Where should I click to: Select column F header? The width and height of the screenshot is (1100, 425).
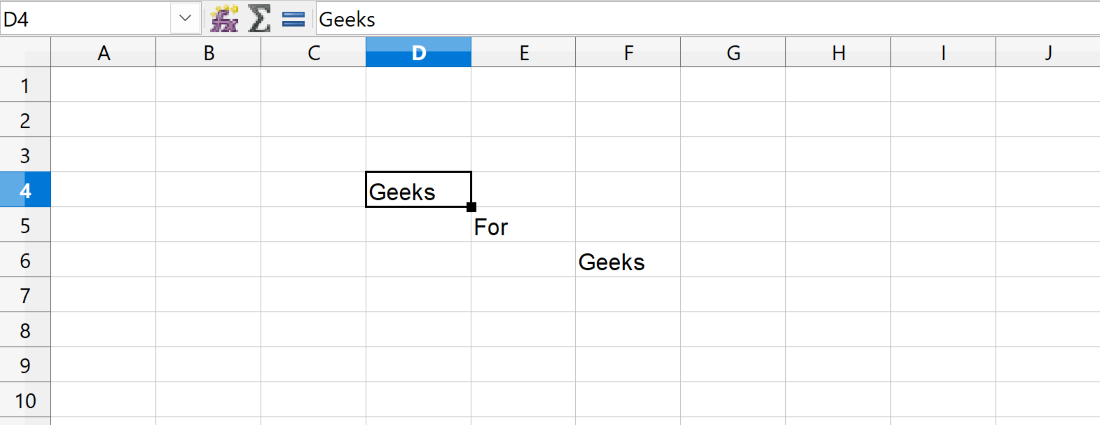click(x=628, y=53)
